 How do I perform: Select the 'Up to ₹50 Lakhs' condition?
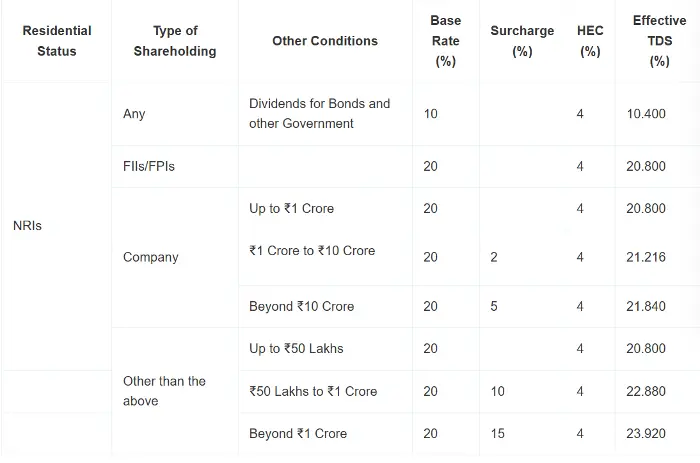coord(296,348)
